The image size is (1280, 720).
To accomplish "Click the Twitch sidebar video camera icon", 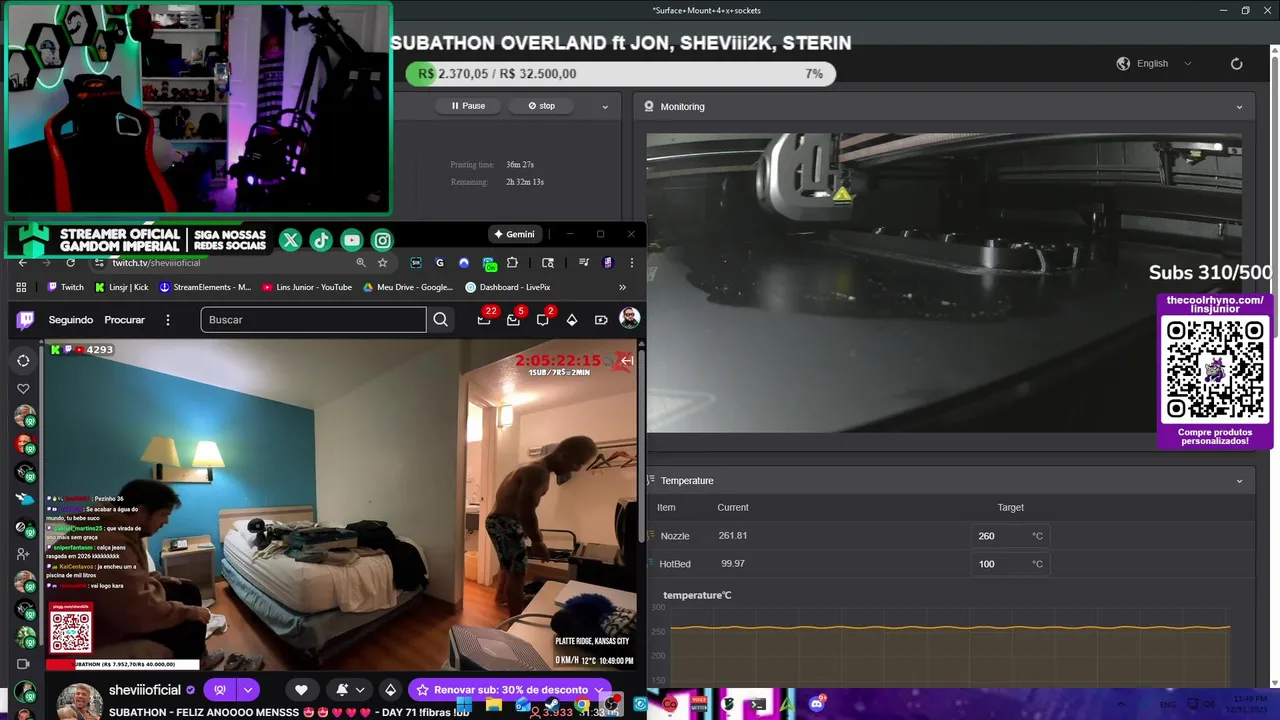I will coord(23,664).
